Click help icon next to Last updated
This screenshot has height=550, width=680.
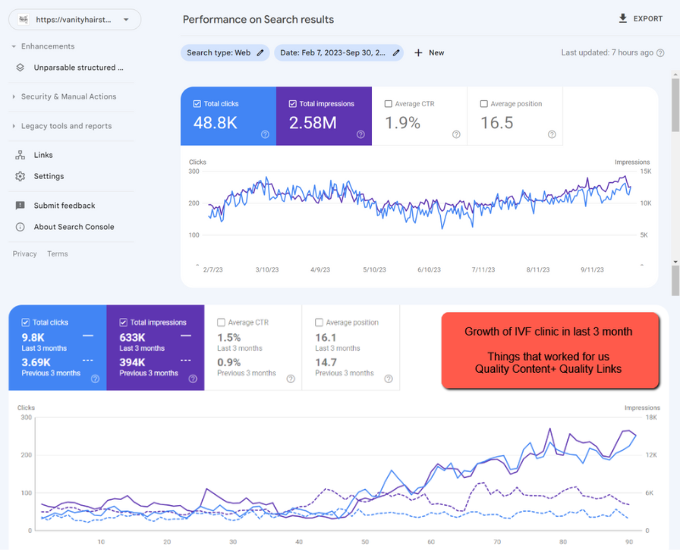click(x=660, y=53)
